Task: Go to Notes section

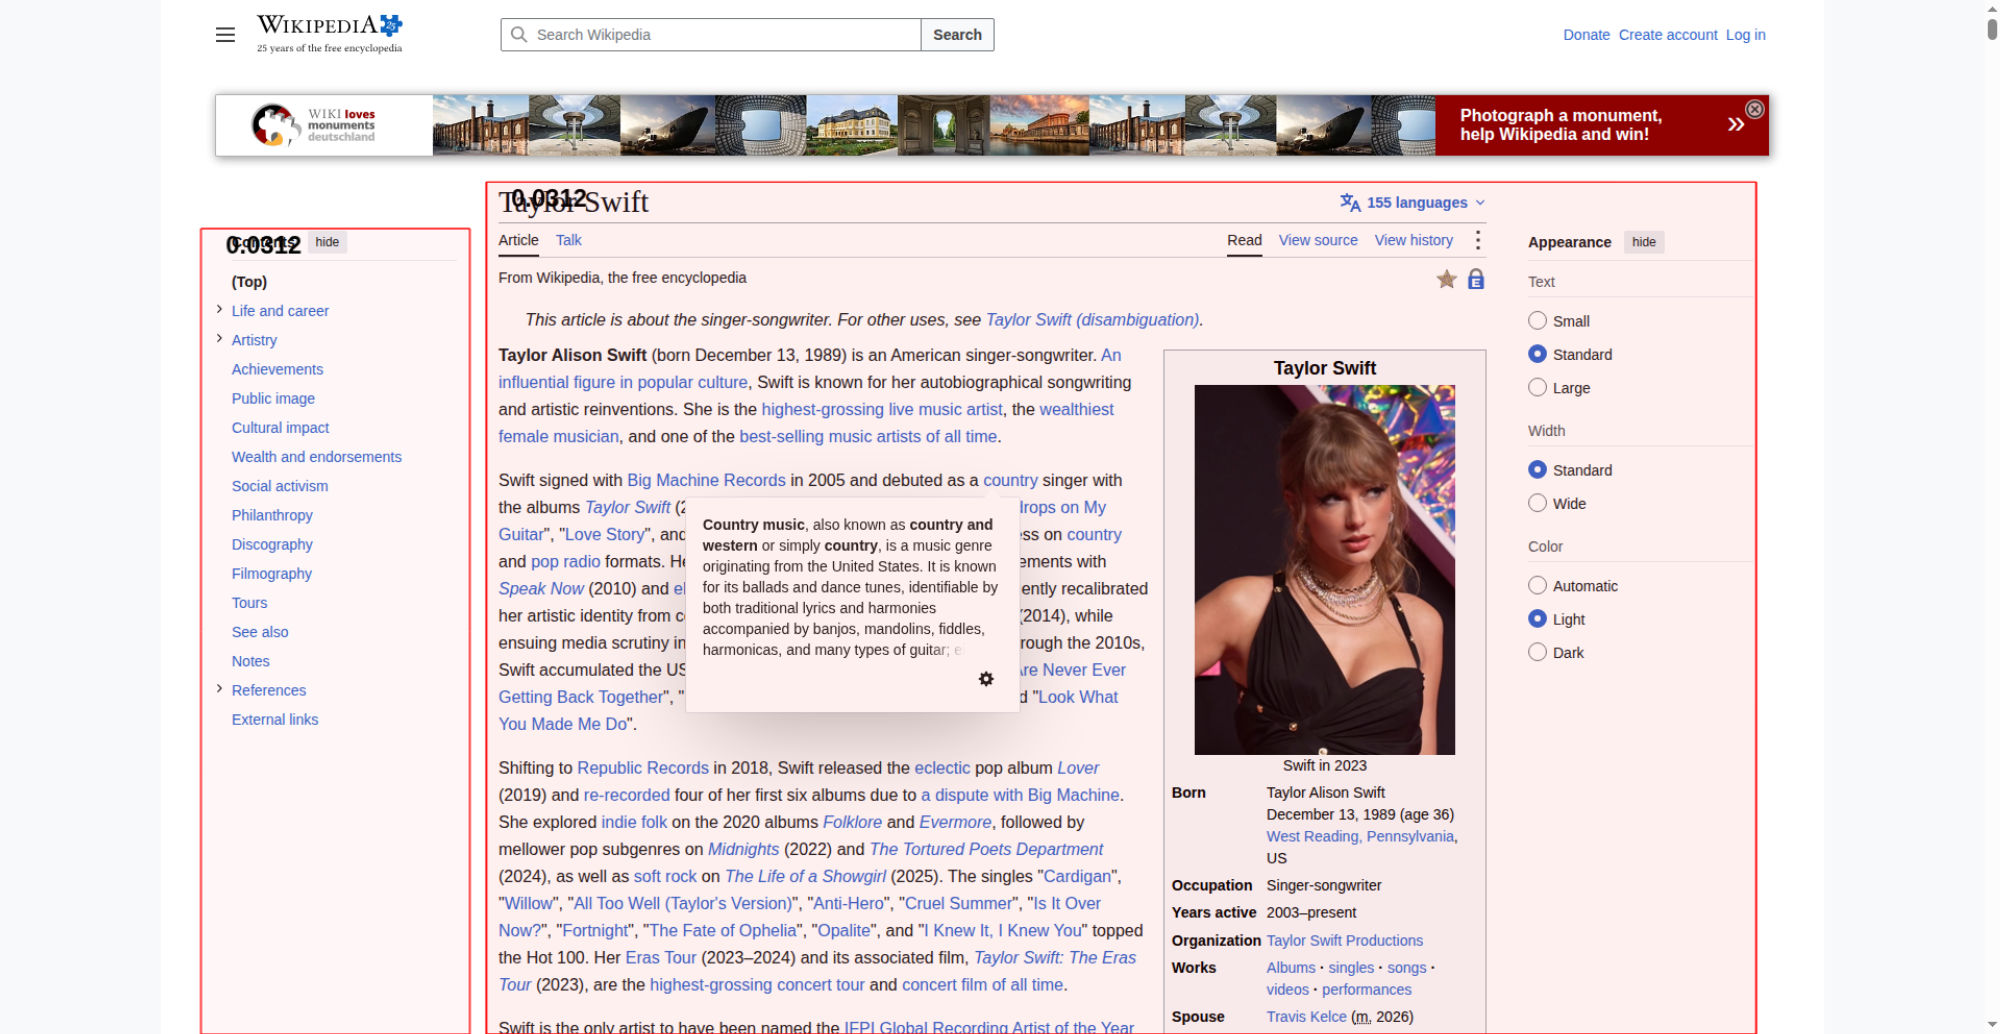Action: pyautogui.click(x=250, y=660)
